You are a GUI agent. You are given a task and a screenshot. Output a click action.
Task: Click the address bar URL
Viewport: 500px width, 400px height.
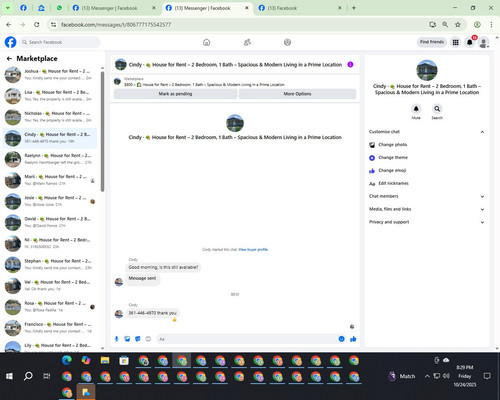[x=116, y=25]
